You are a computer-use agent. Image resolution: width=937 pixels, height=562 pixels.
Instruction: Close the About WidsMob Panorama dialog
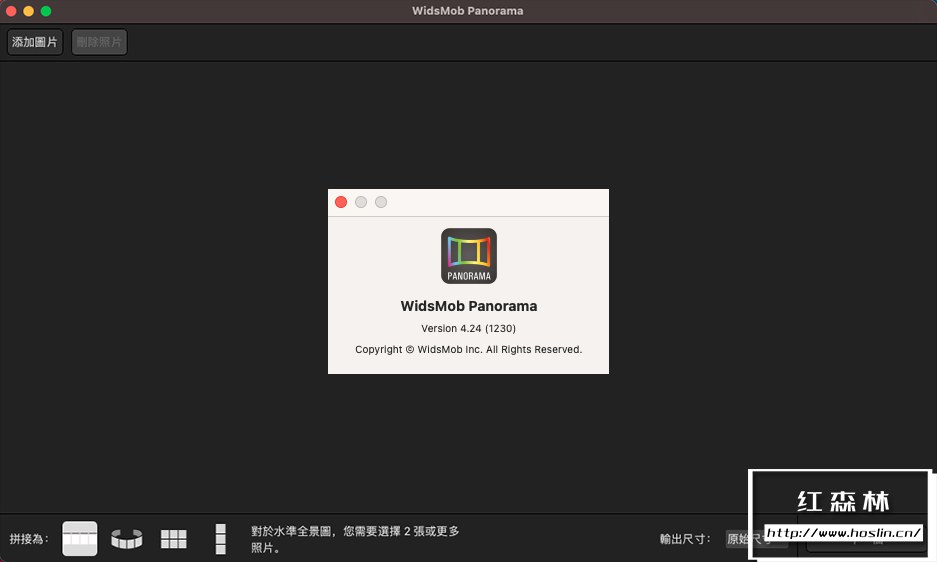341,202
